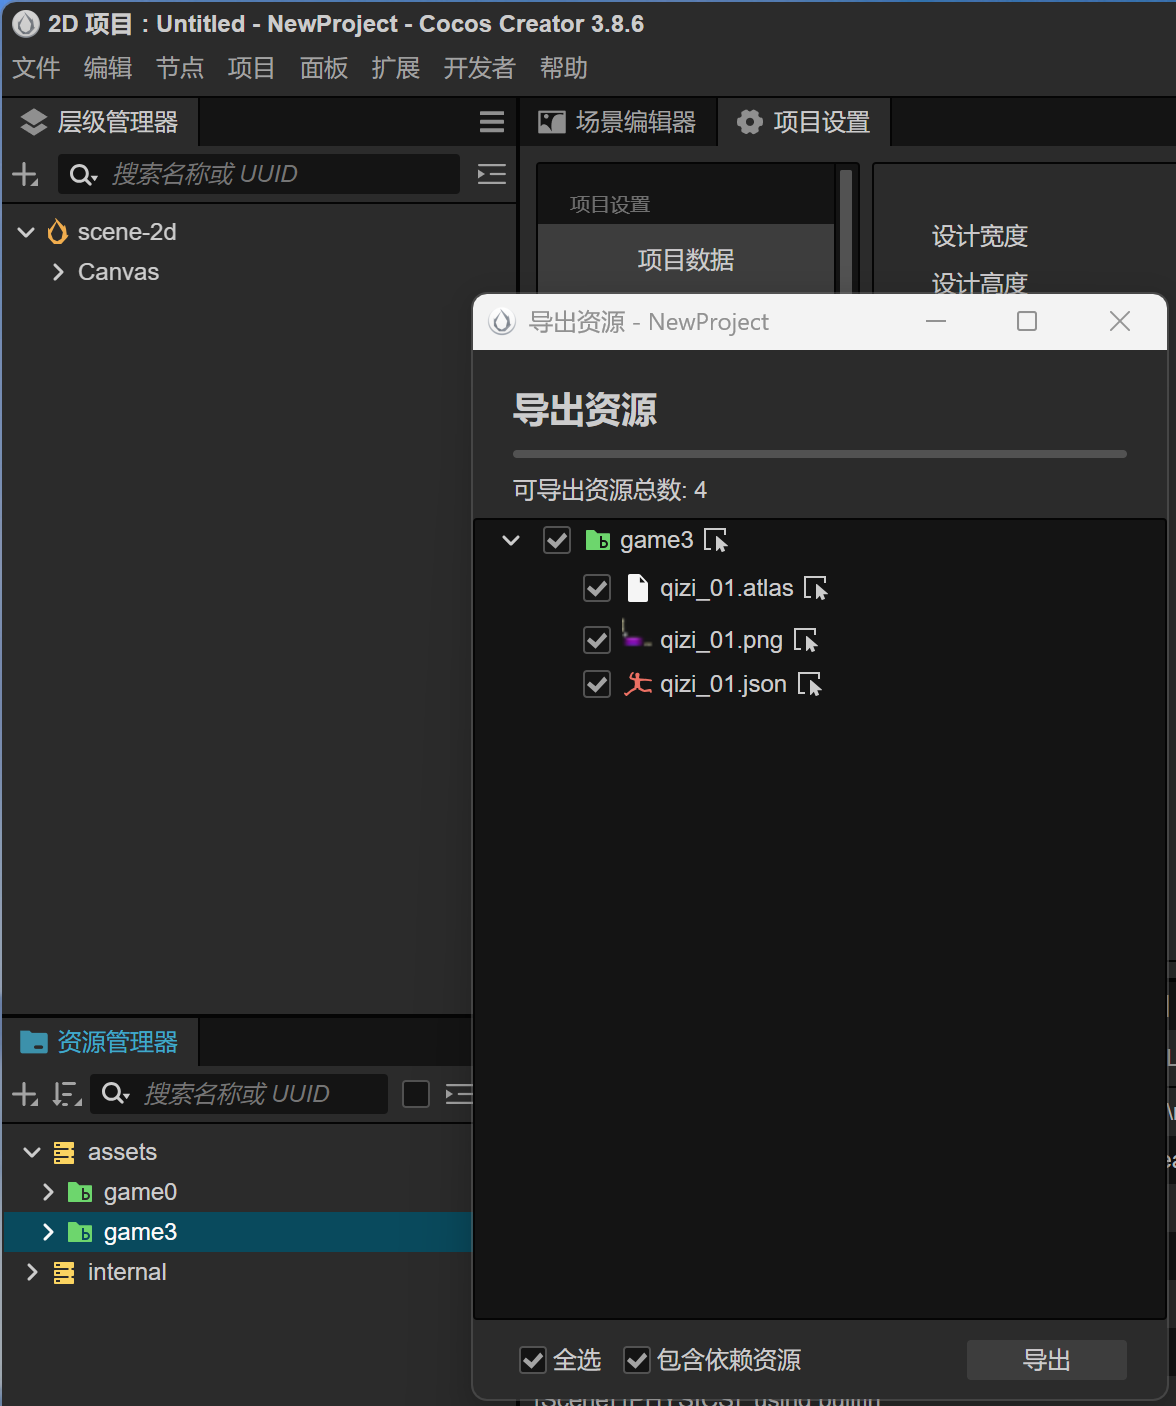The image size is (1176, 1406).
Task: Click the 项目设置 tab gear icon
Action: coord(749,122)
